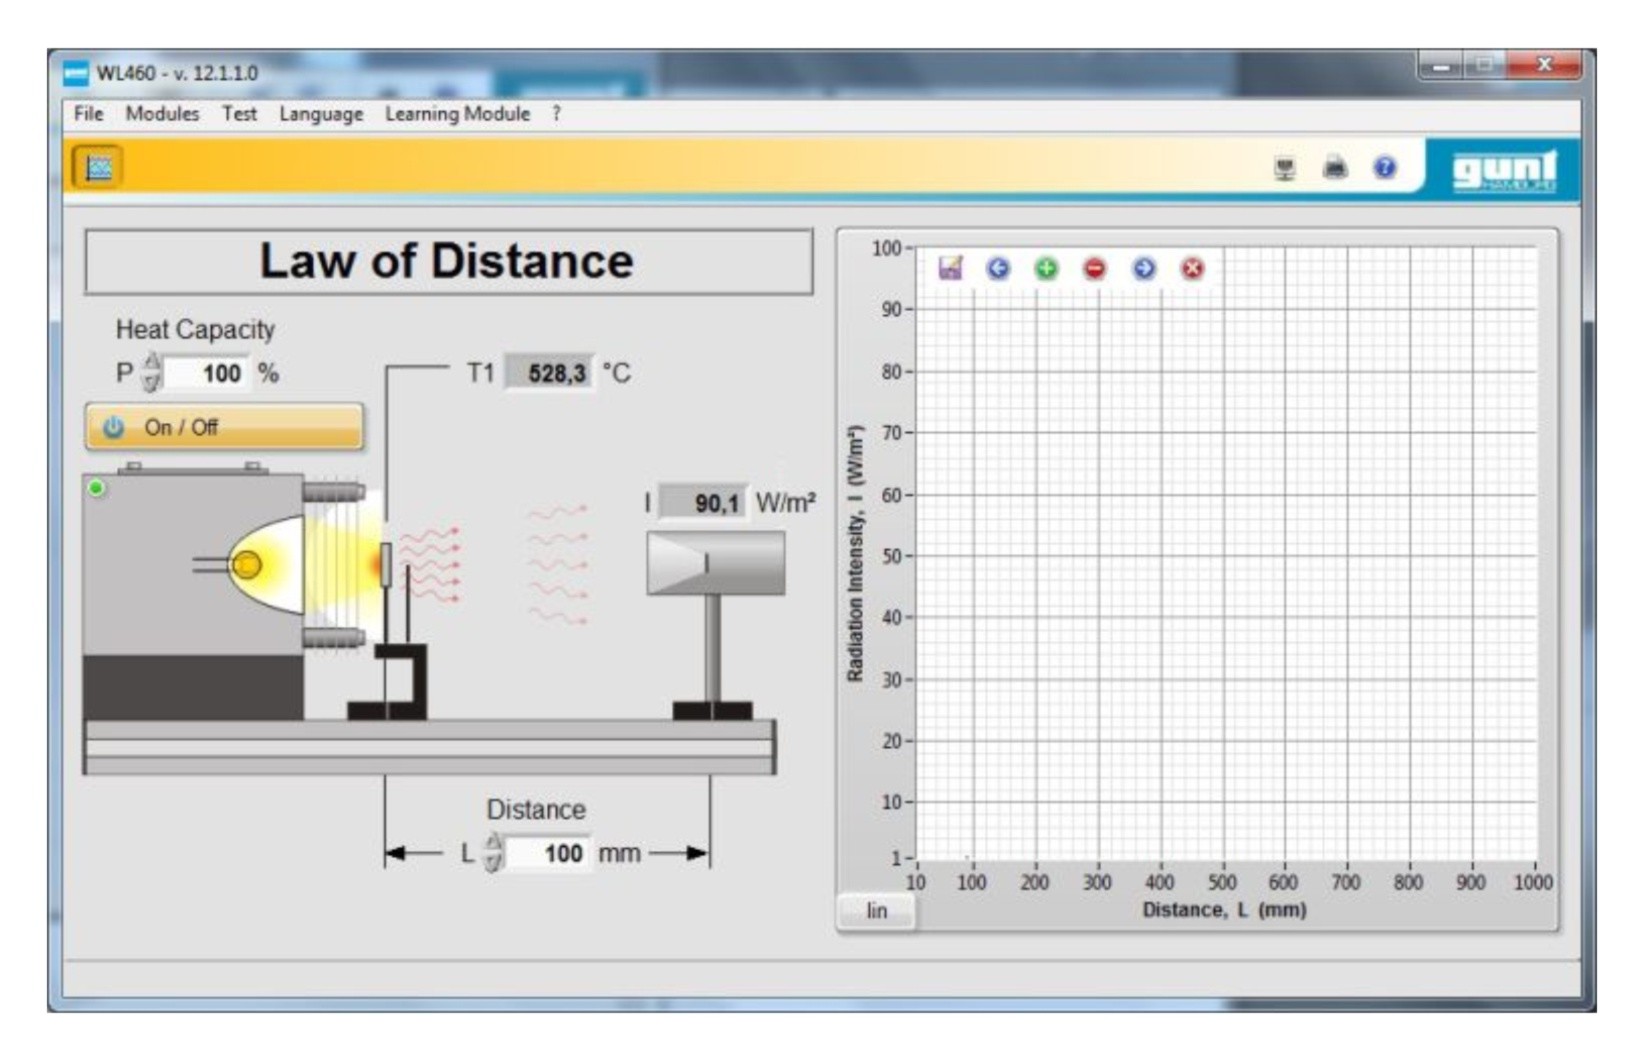Click the red minus icon to remove point
This screenshot has width=1639, height=1063.
click(x=1095, y=268)
